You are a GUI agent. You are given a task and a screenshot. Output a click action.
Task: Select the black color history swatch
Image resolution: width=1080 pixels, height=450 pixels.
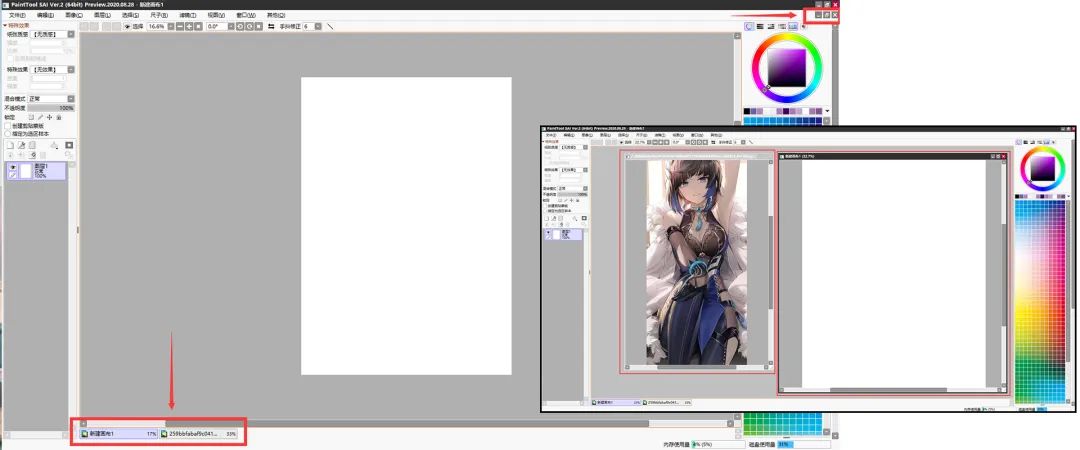(x=747, y=111)
